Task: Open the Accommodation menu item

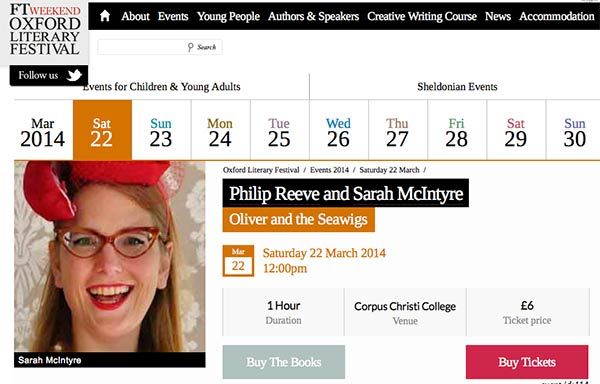Action: coord(556,16)
